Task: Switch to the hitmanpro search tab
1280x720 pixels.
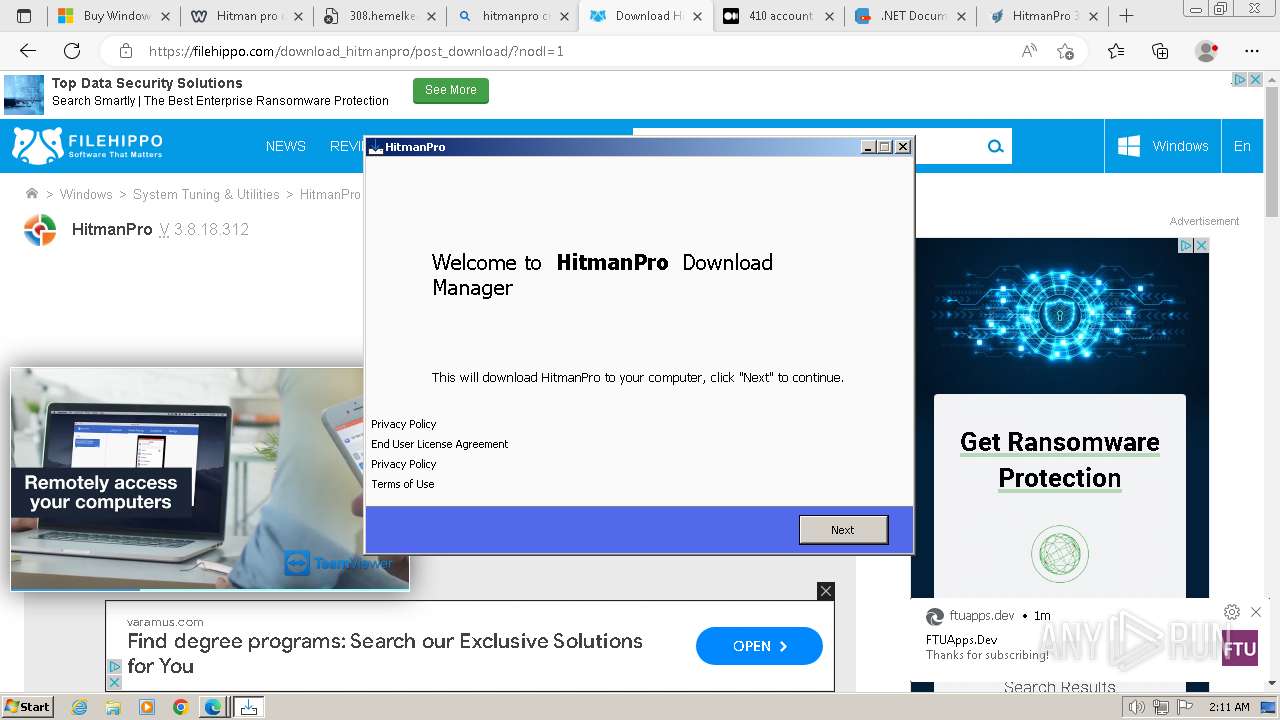Action: click(512, 16)
